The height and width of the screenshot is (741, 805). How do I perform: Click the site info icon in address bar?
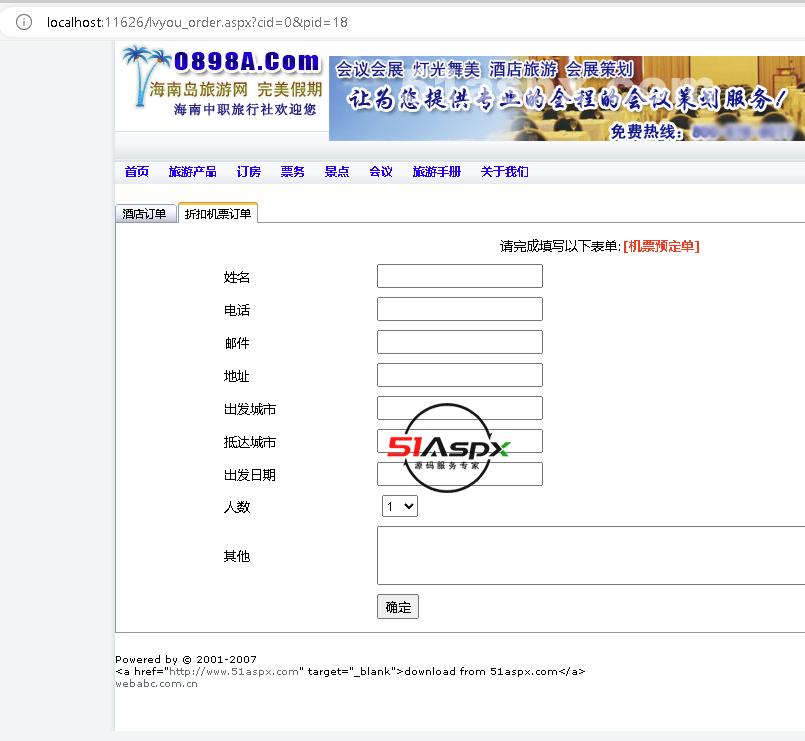click(x=24, y=22)
